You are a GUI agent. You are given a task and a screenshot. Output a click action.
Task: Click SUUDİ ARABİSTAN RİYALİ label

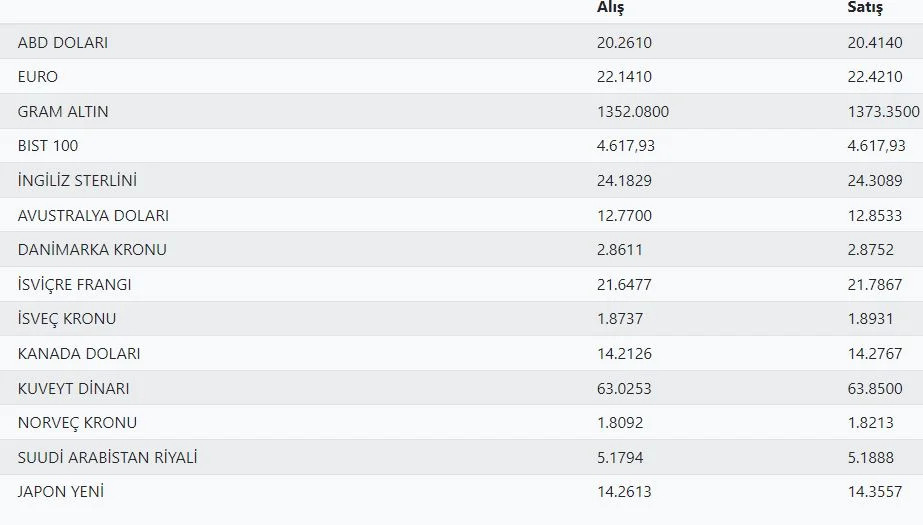point(108,457)
